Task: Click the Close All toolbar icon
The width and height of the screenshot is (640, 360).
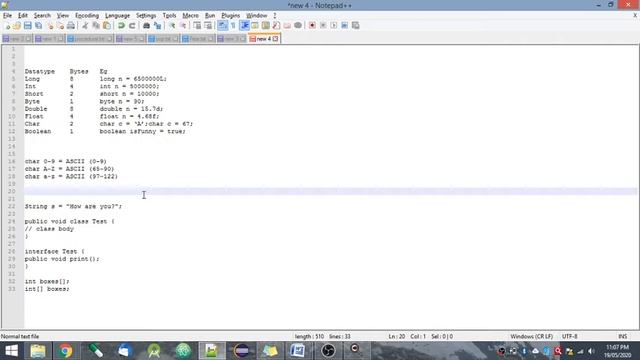Action: click(x=60, y=26)
